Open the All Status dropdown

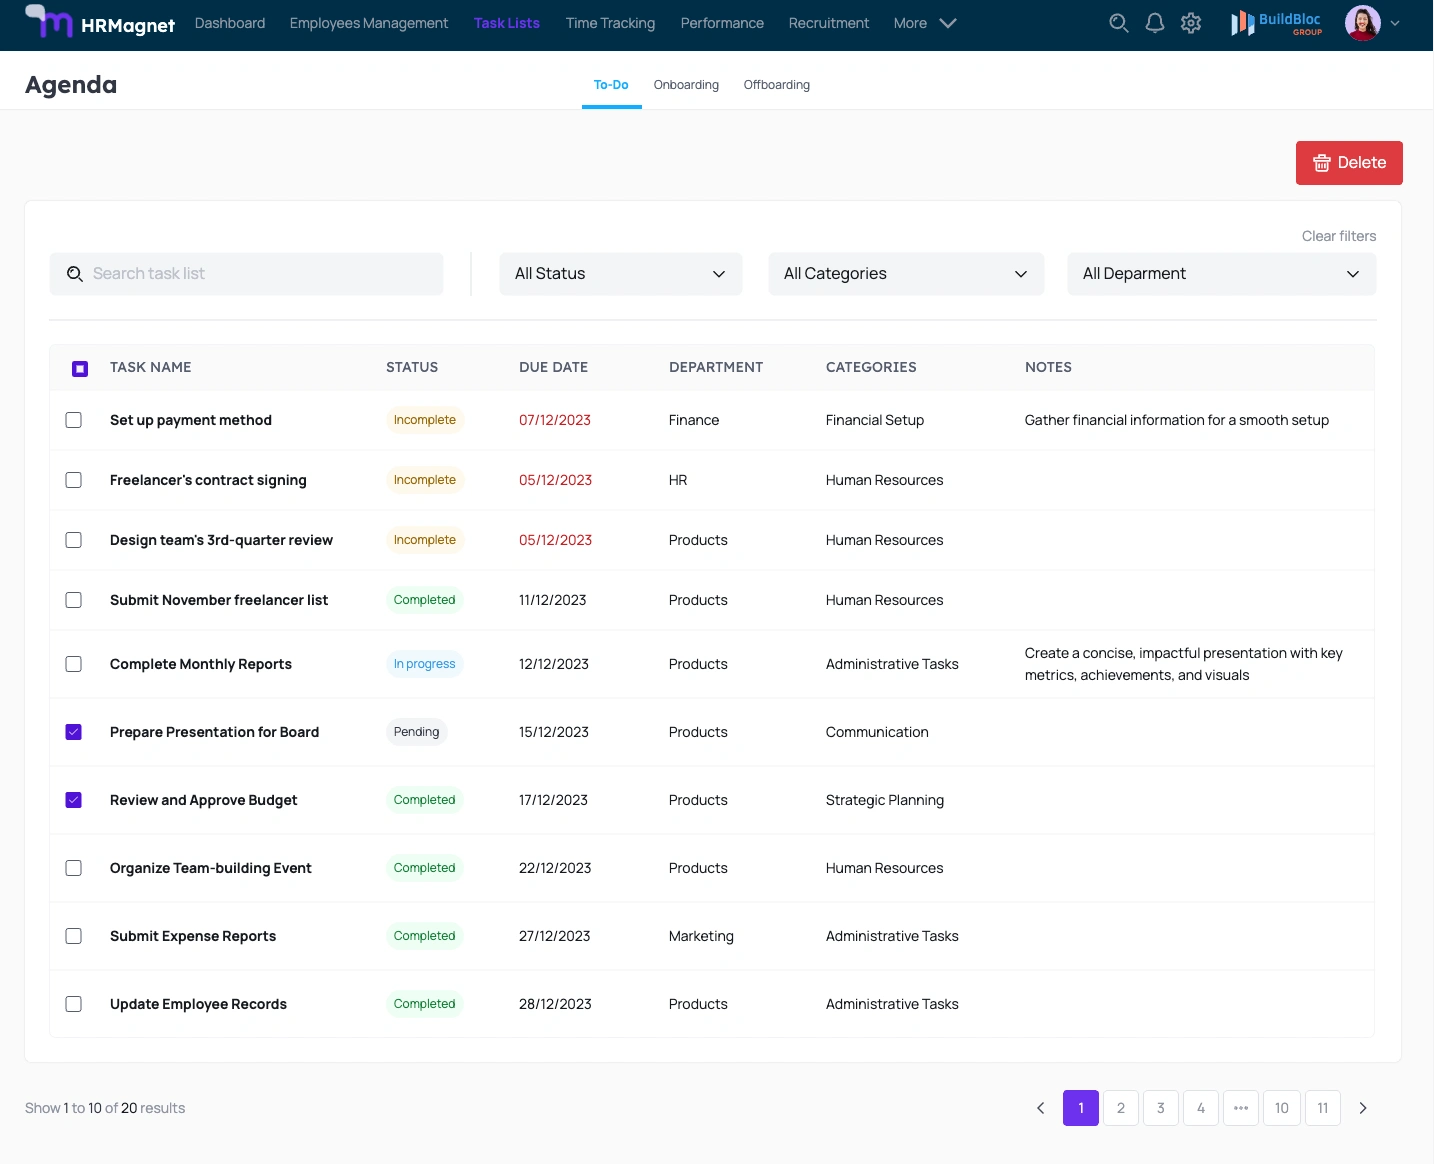pos(621,274)
